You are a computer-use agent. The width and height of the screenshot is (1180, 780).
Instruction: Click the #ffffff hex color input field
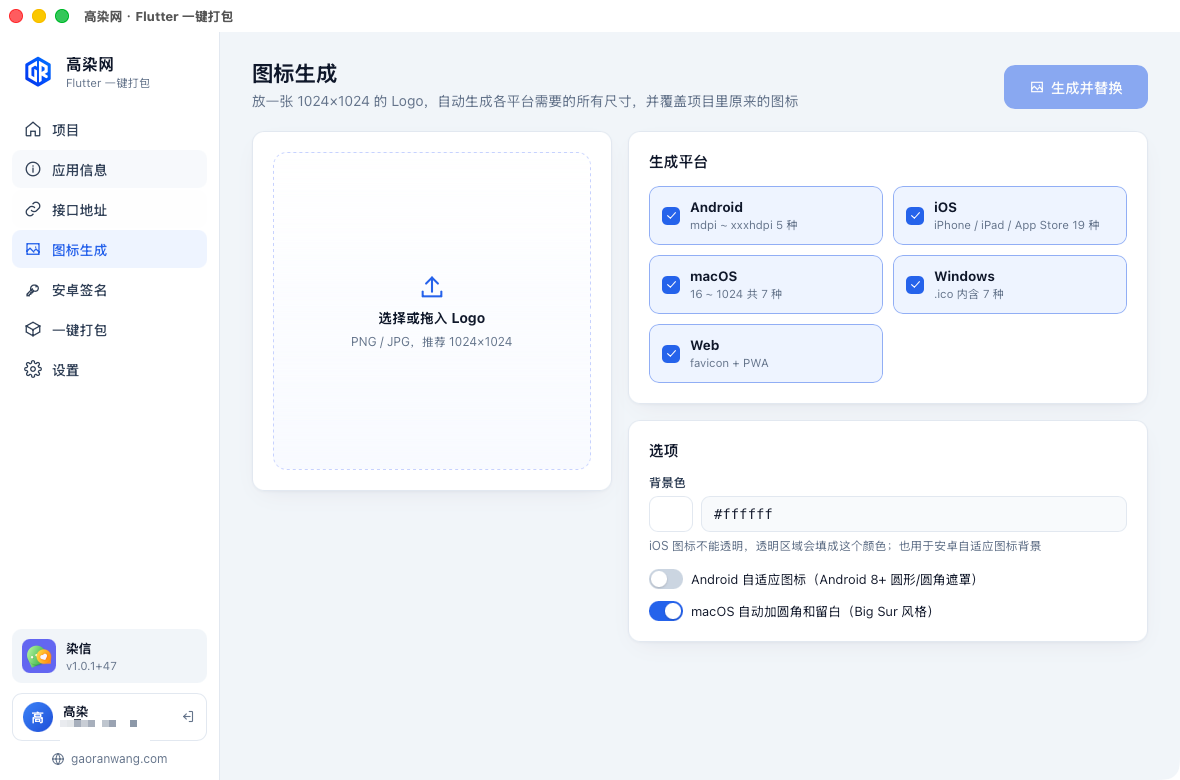point(914,514)
